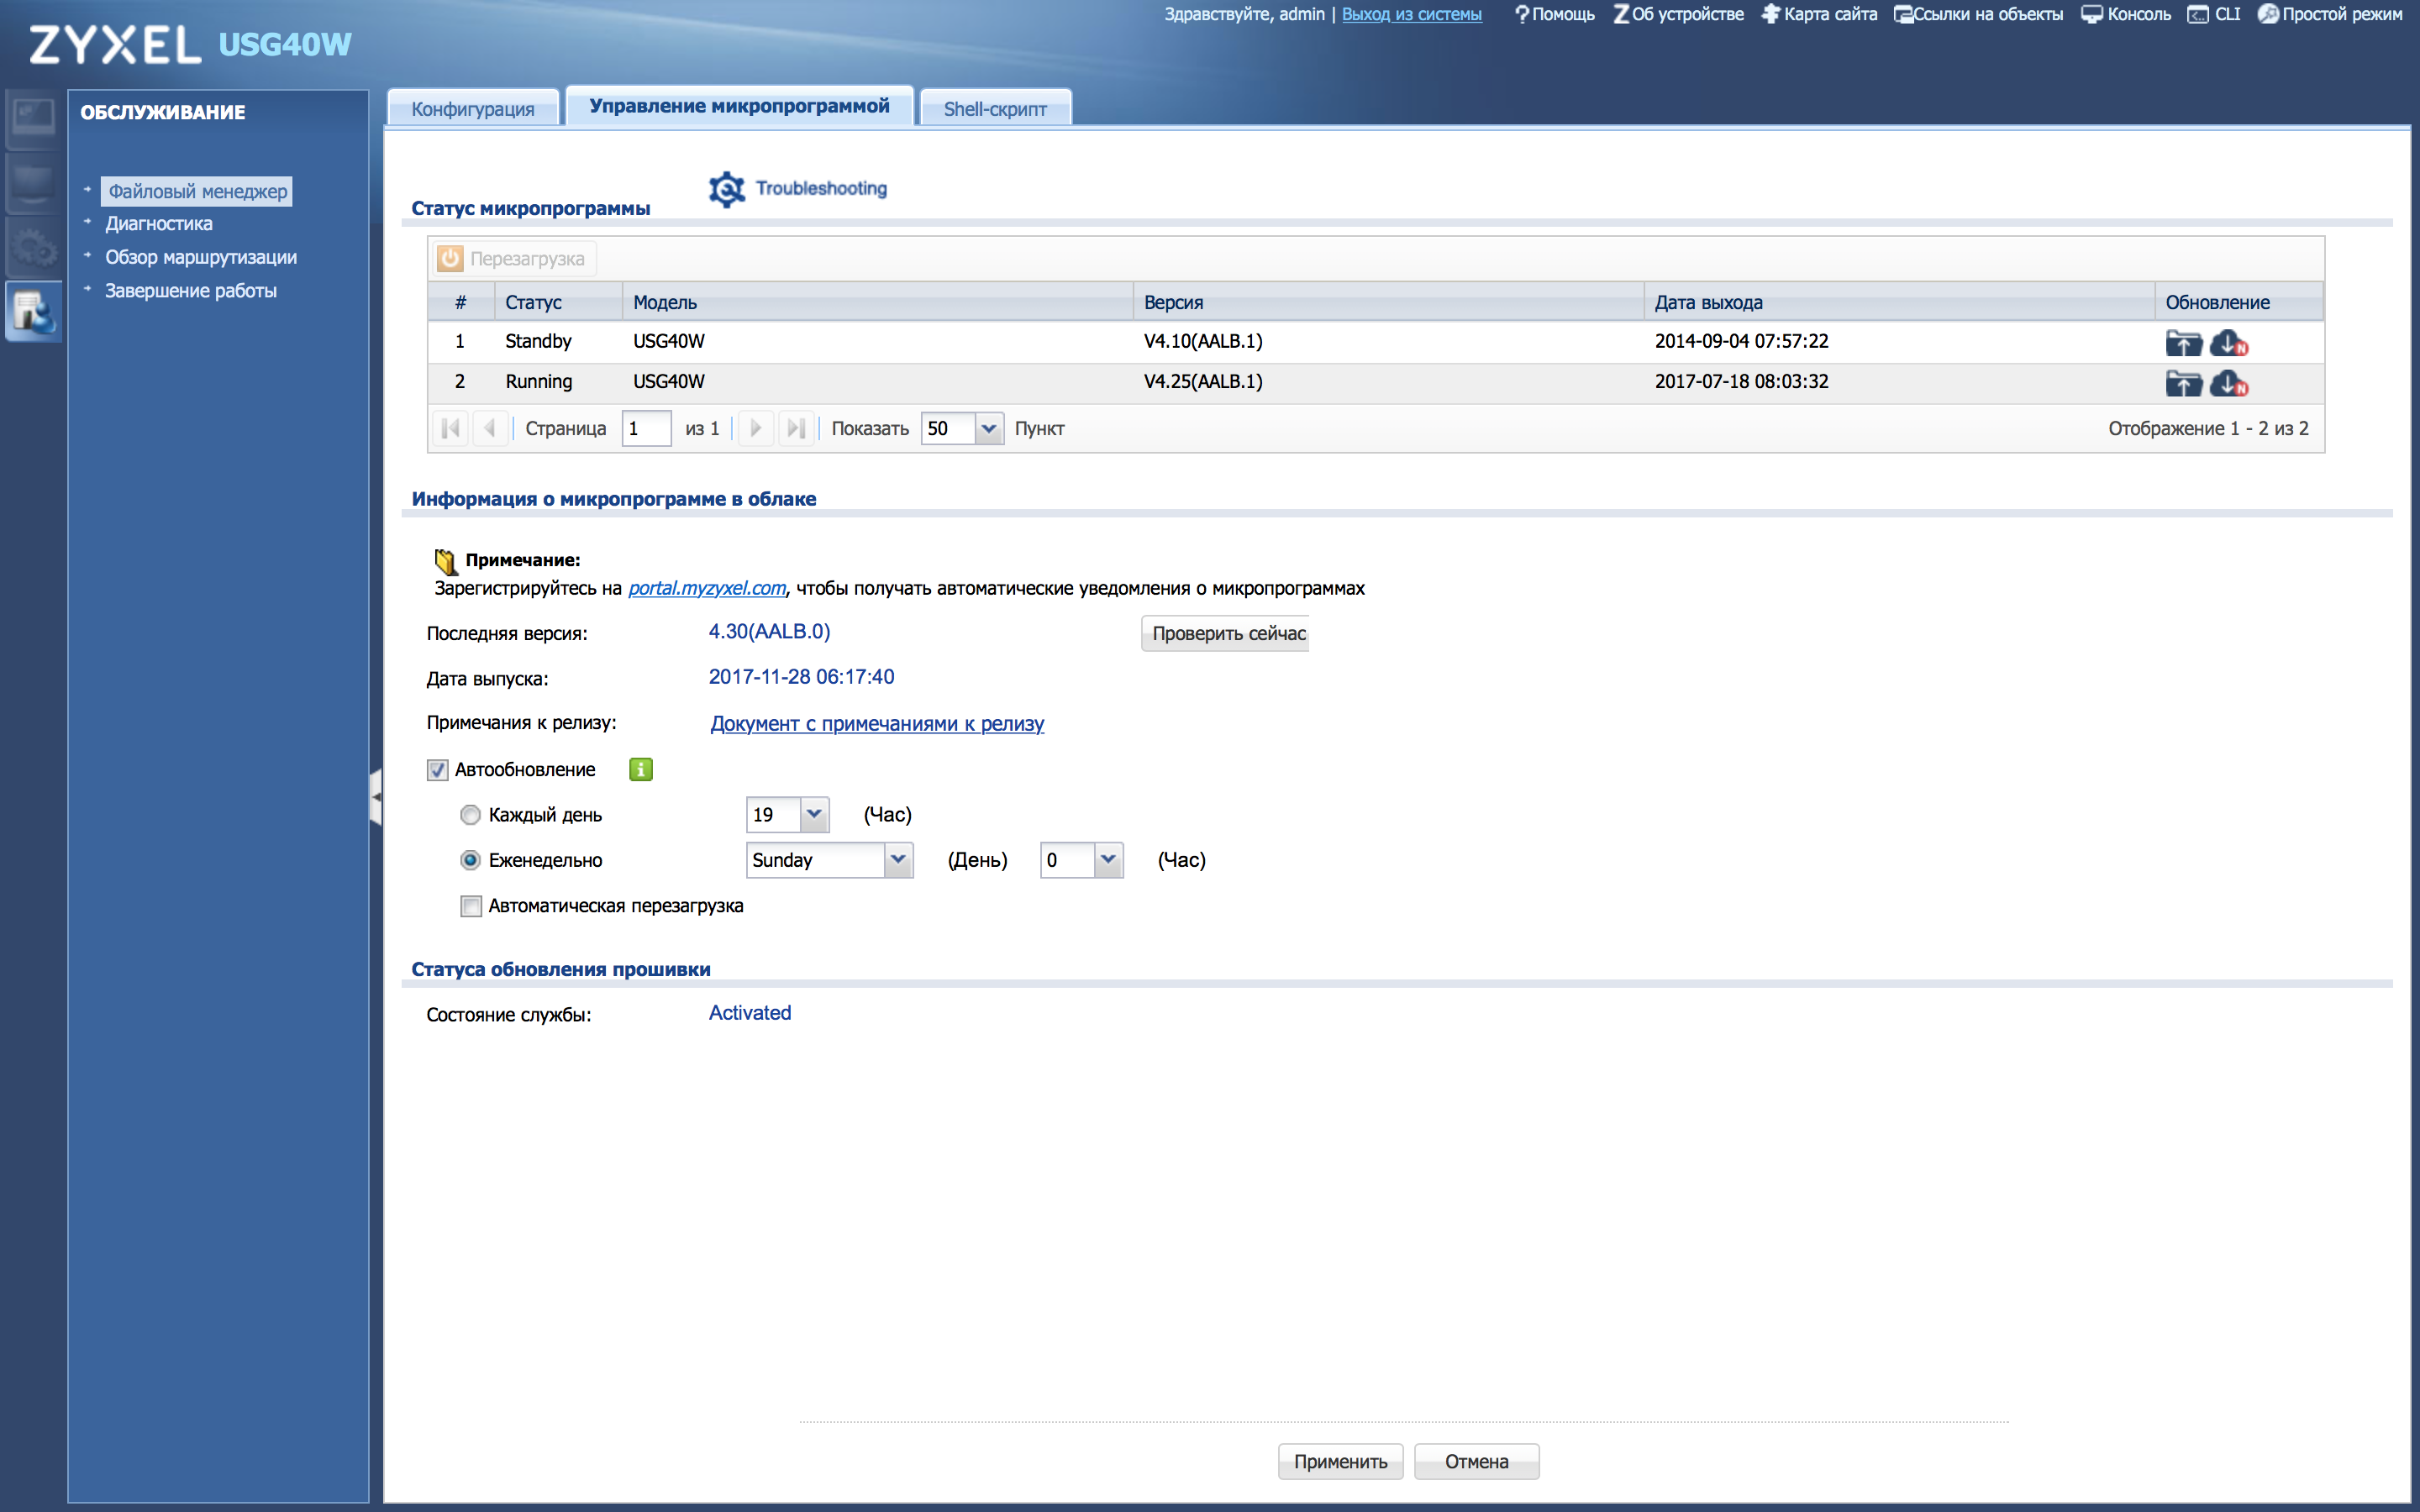Image resolution: width=2420 pixels, height=1512 pixels.
Task: Select the Каждый день radio button
Action: coord(470,815)
